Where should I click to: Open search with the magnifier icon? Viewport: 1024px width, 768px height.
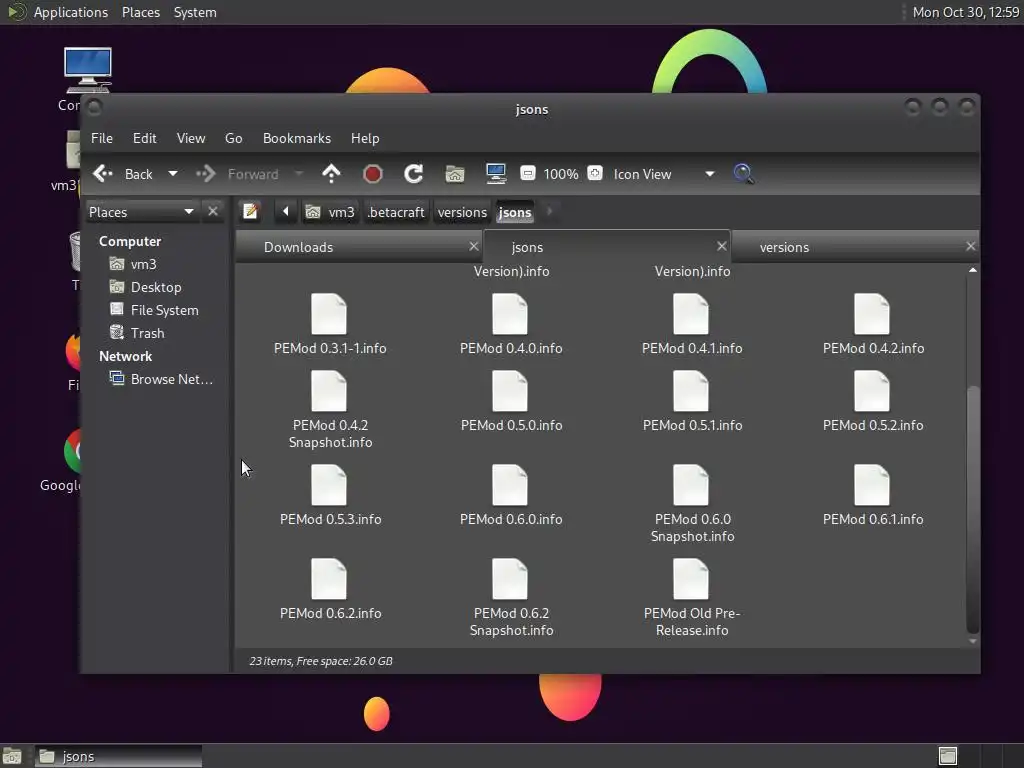pyautogui.click(x=743, y=174)
